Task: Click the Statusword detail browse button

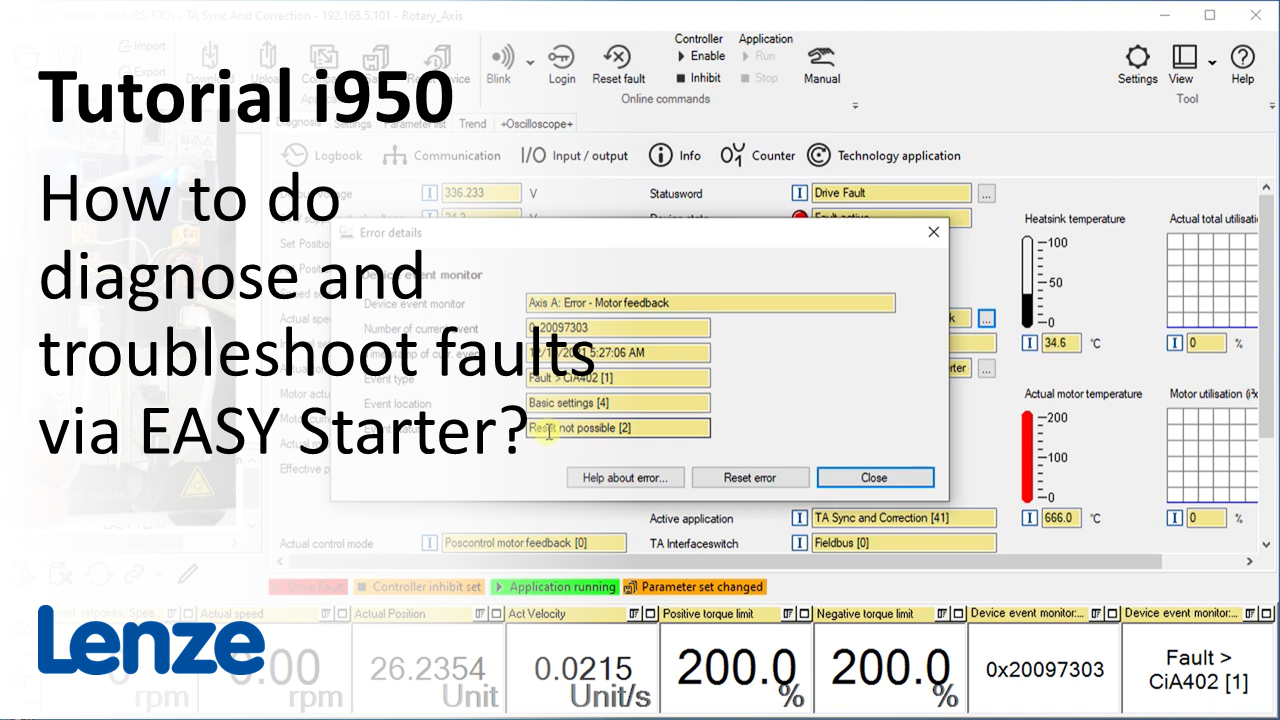Action: [x=986, y=192]
